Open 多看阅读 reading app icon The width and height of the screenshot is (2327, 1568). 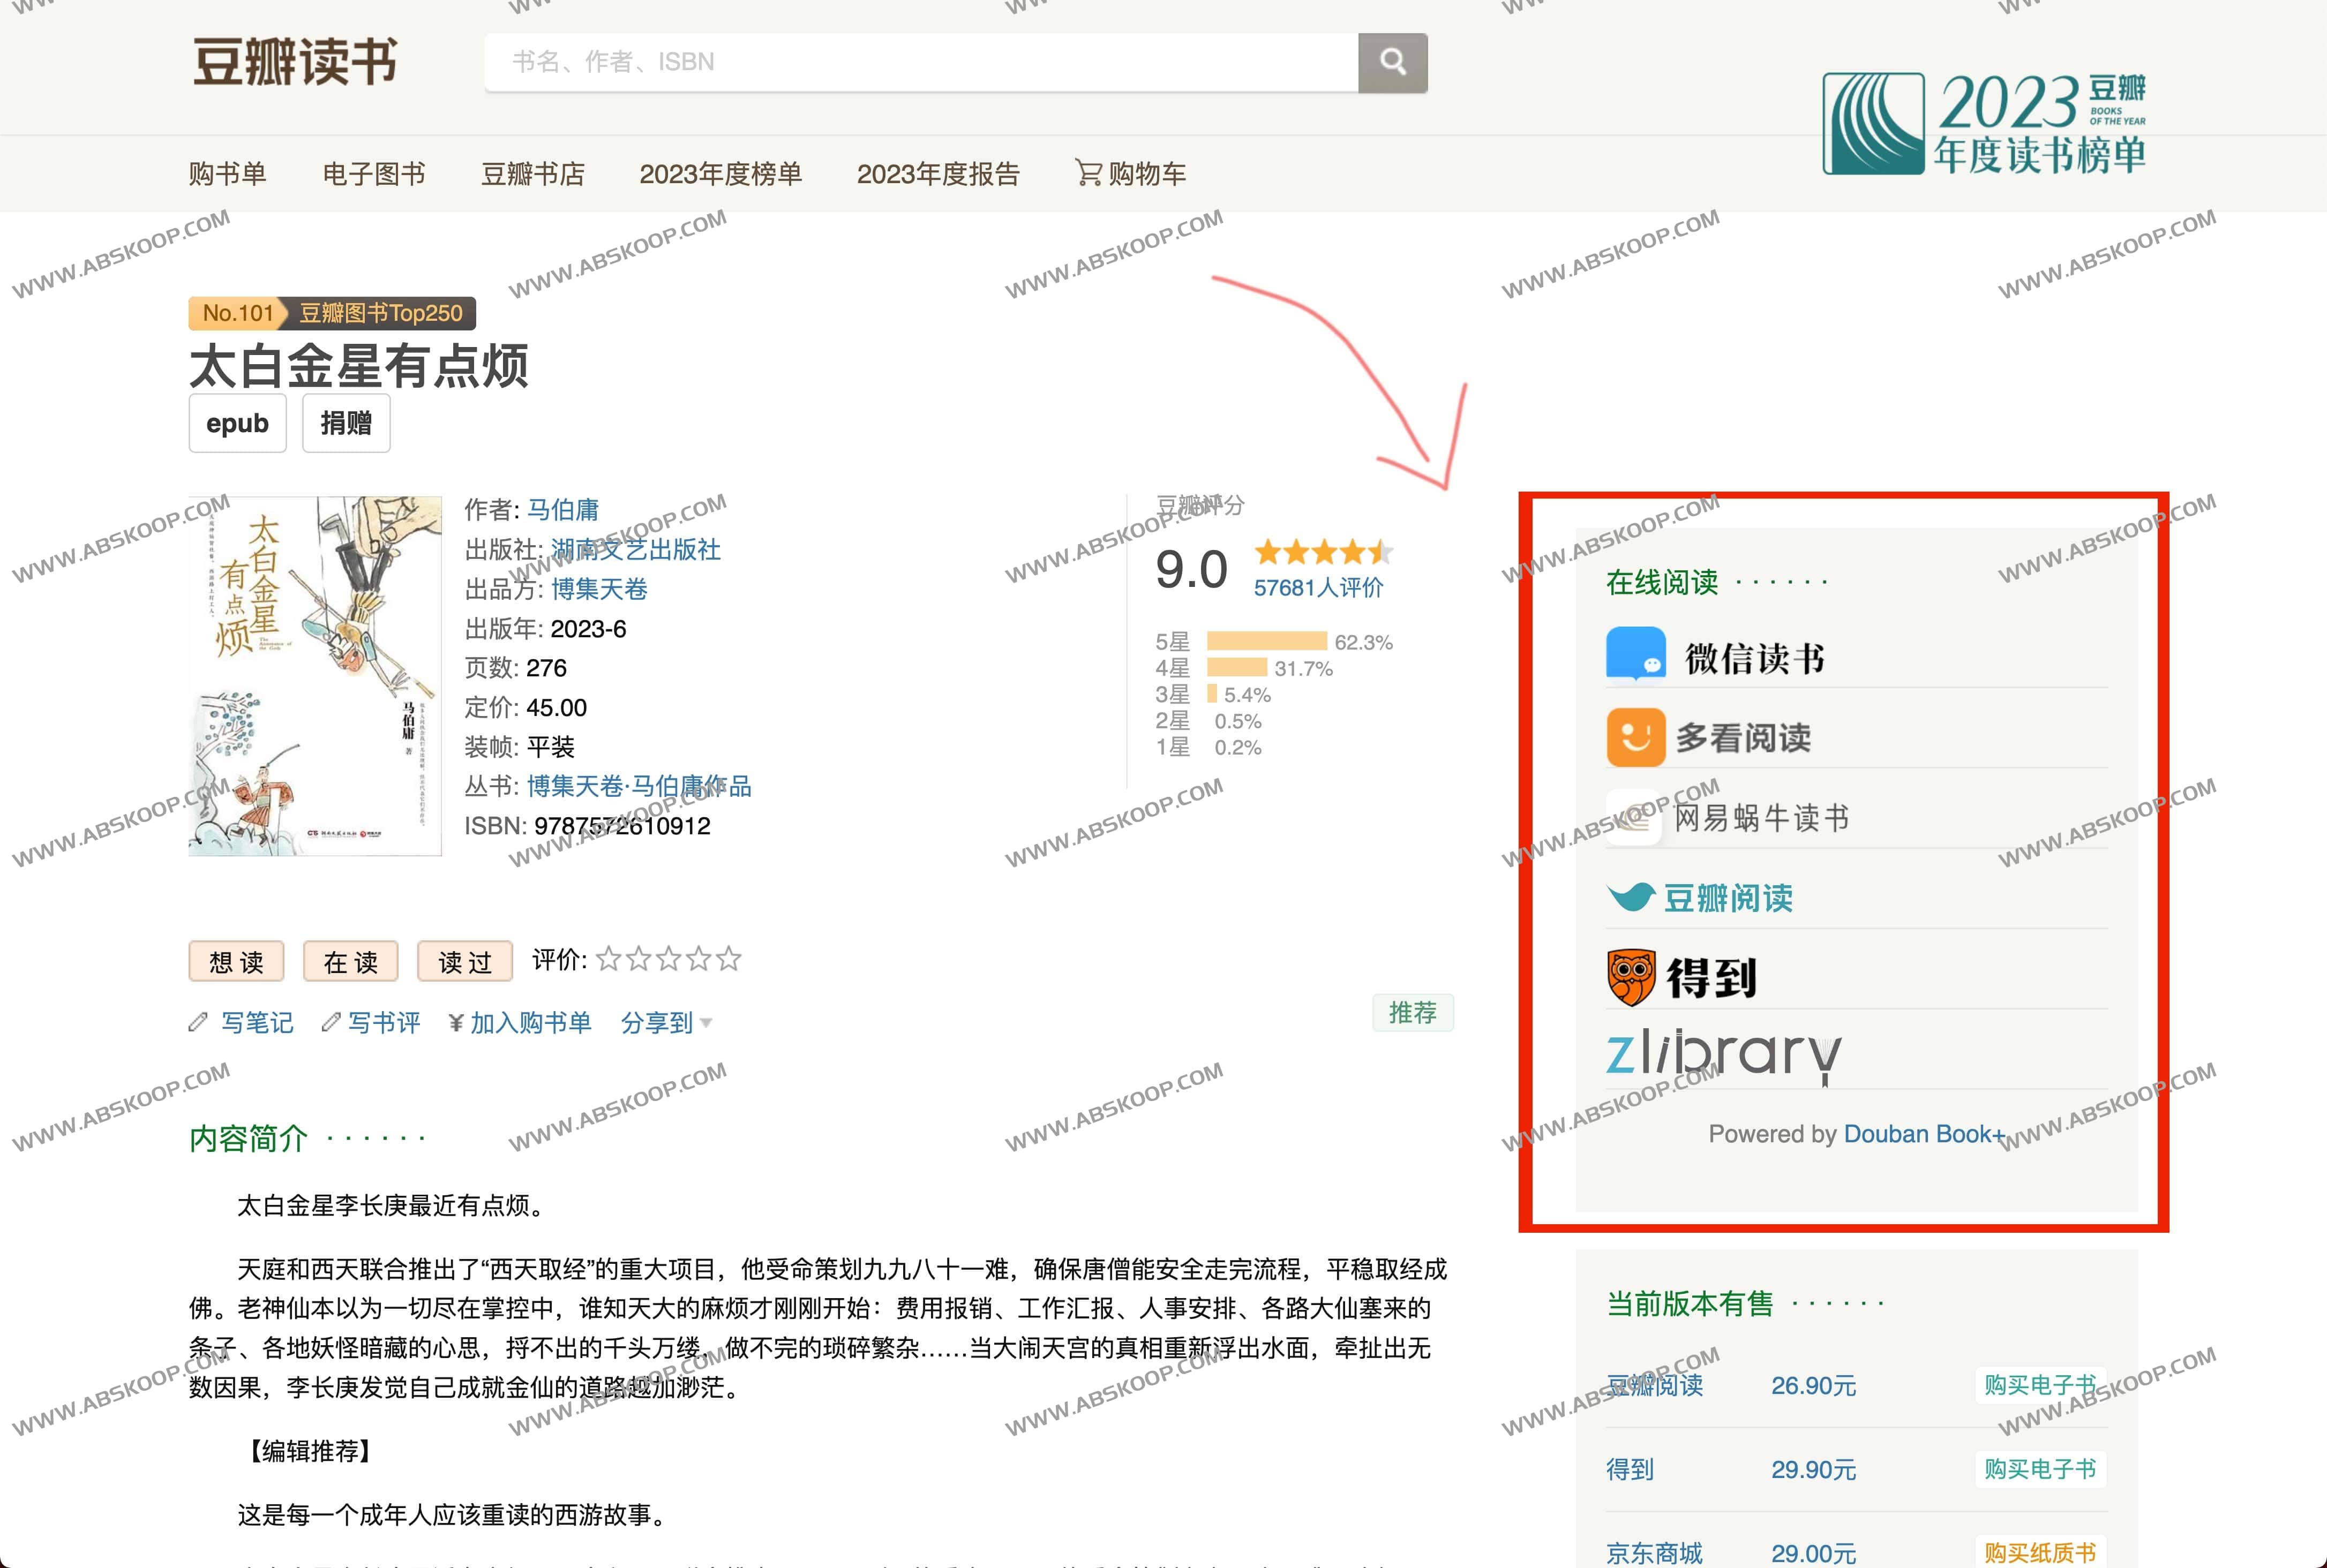point(1636,737)
